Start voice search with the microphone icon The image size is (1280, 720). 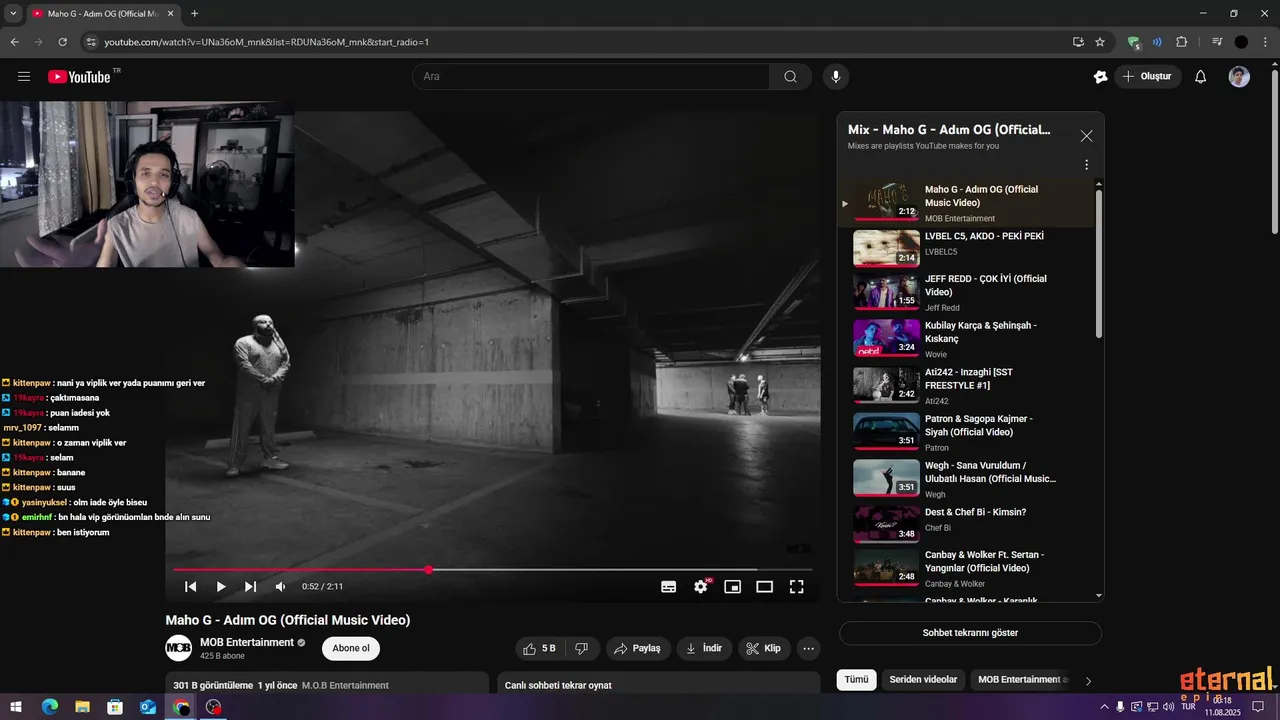(836, 77)
